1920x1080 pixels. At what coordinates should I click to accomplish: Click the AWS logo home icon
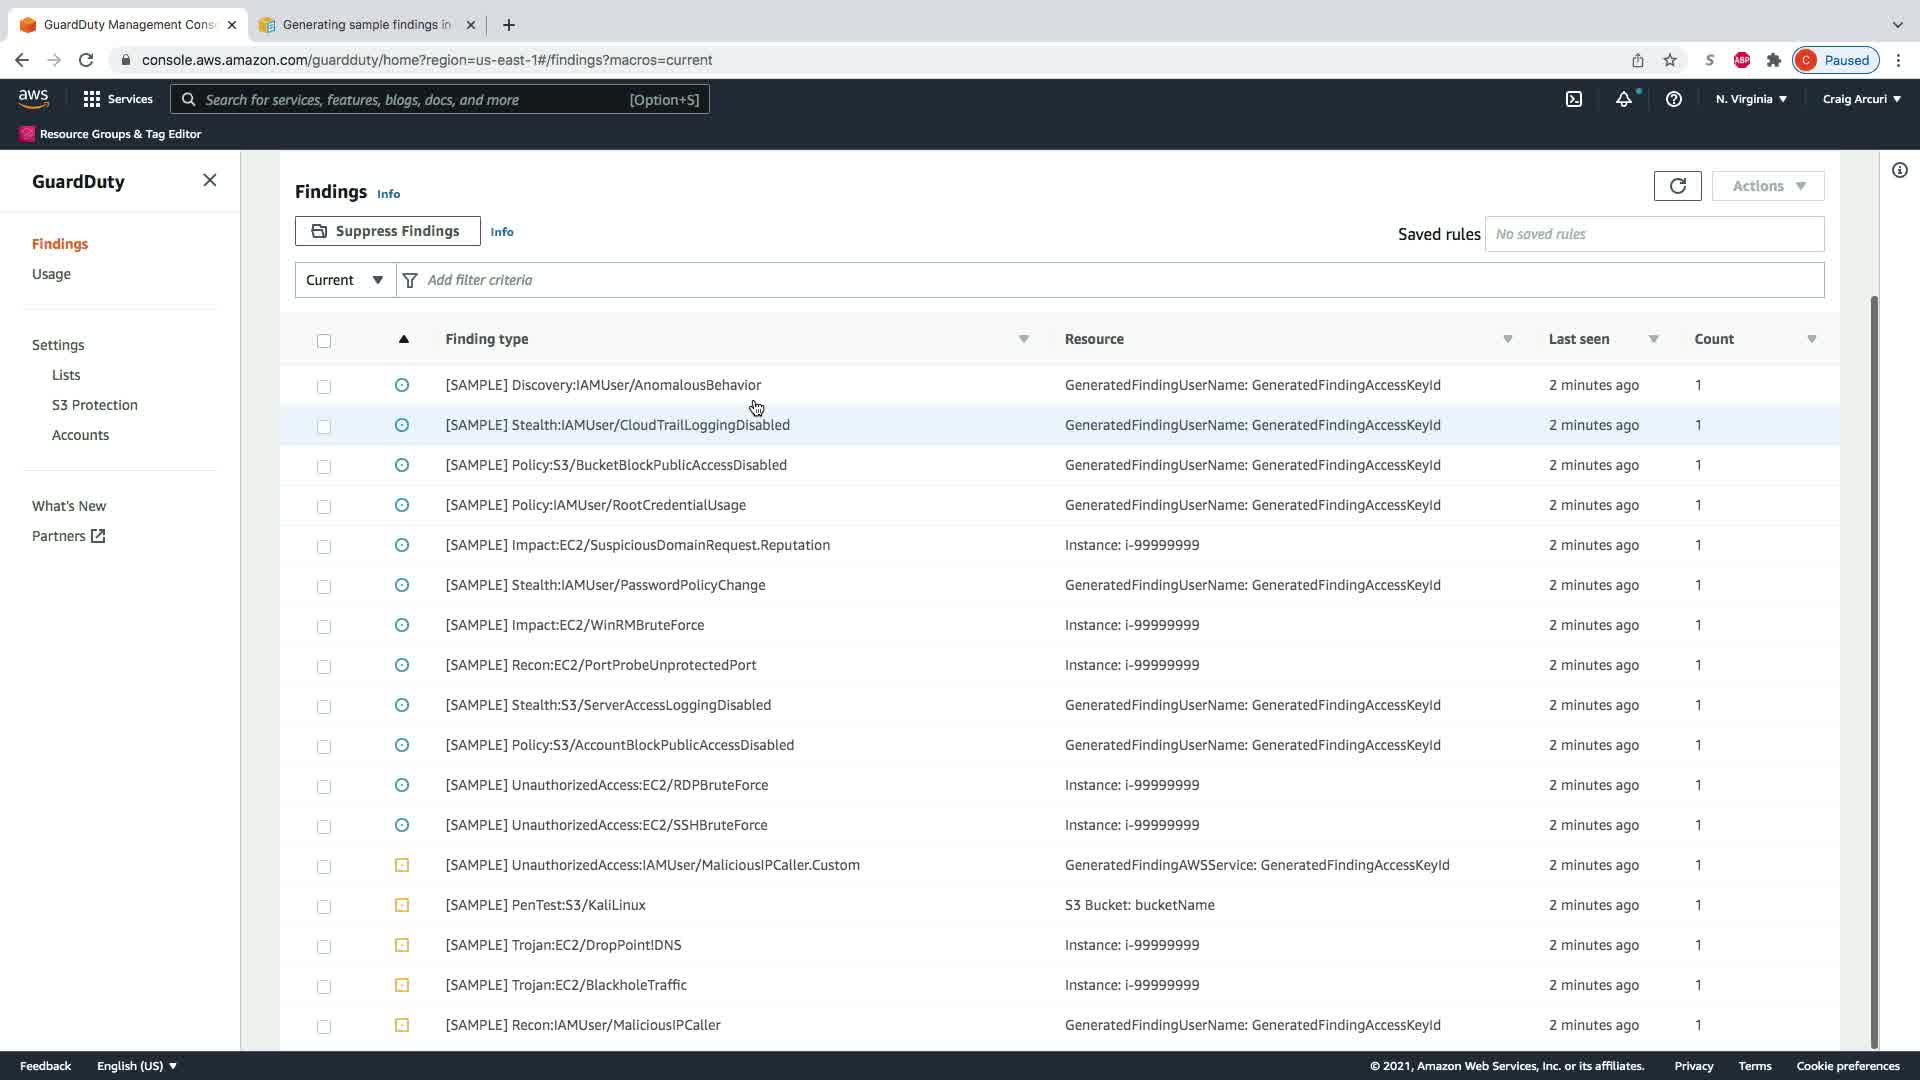(x=33, y=98)
